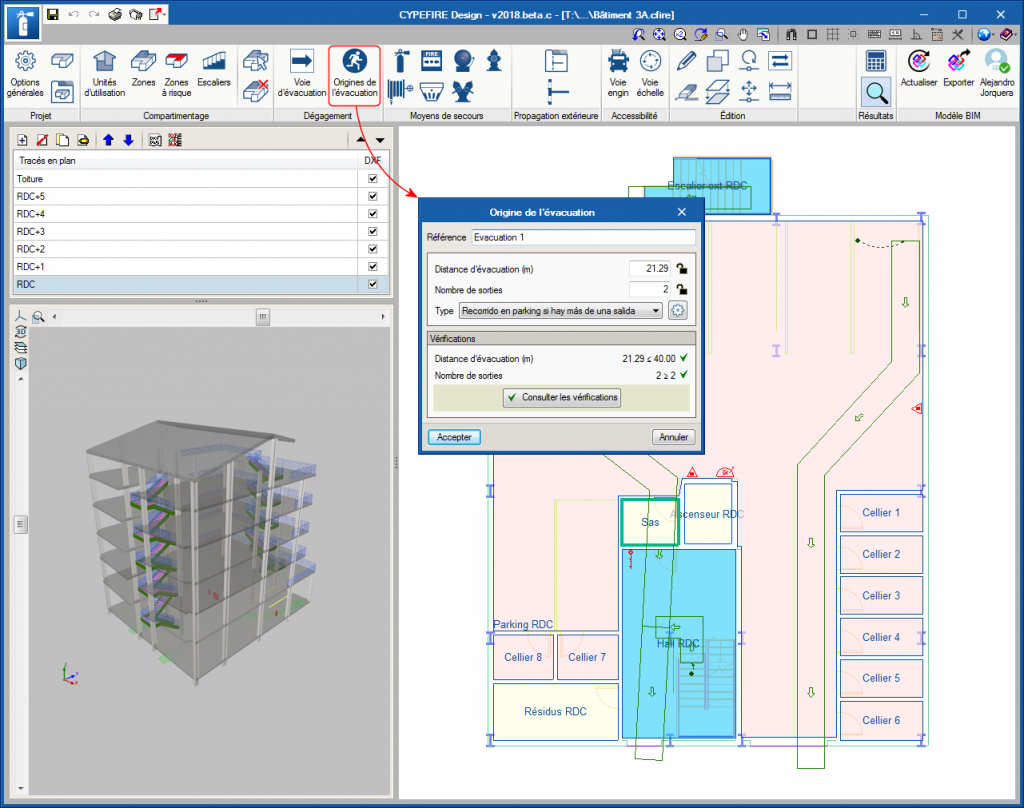Toggle the Distance d'évacuation lock
Viewport: 1024px width, 808px height.
681,268
